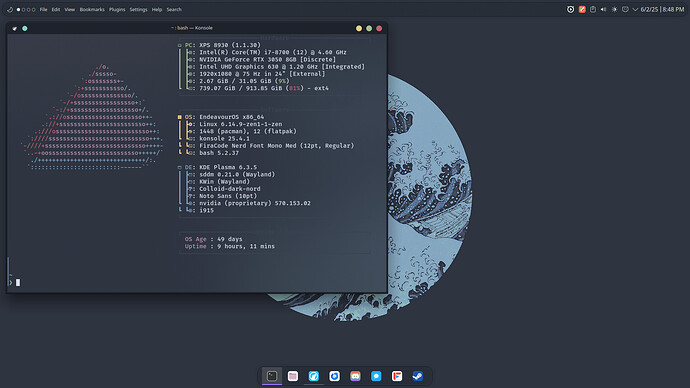Open the media player tray icon
690x388 pixels.
[x=570, y=9]
